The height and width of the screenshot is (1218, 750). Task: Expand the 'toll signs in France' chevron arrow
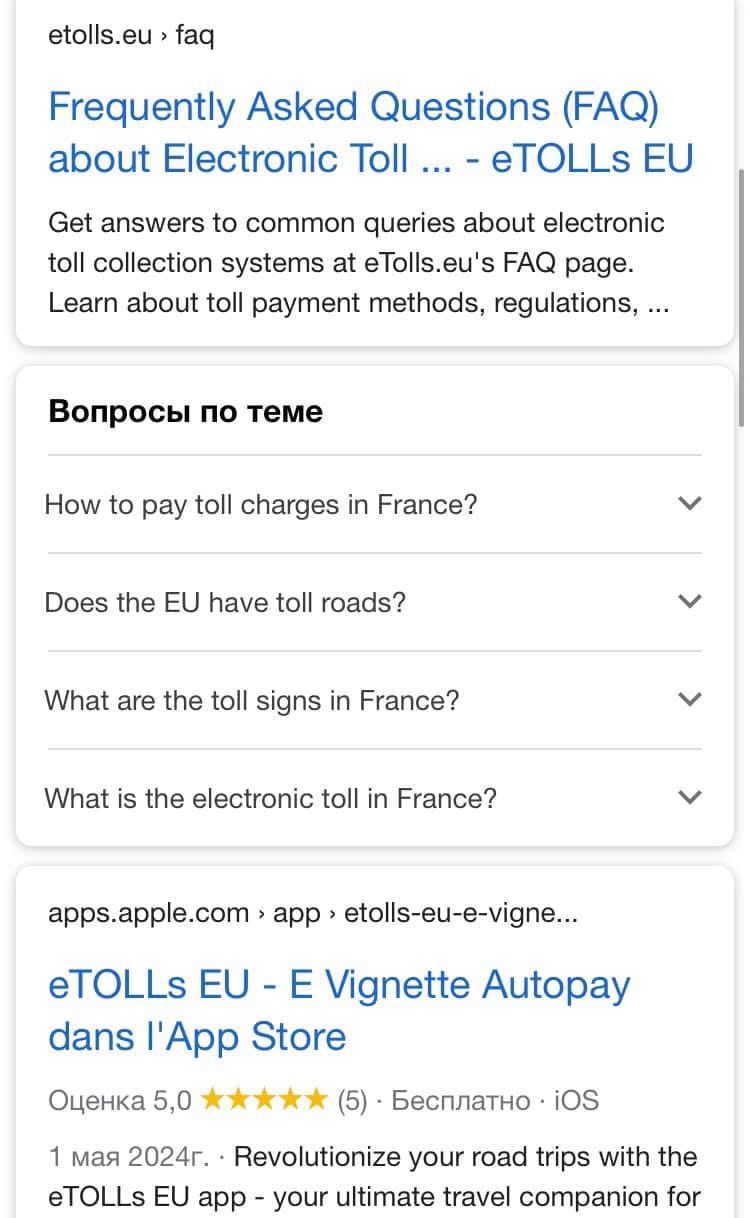[690, 699]
